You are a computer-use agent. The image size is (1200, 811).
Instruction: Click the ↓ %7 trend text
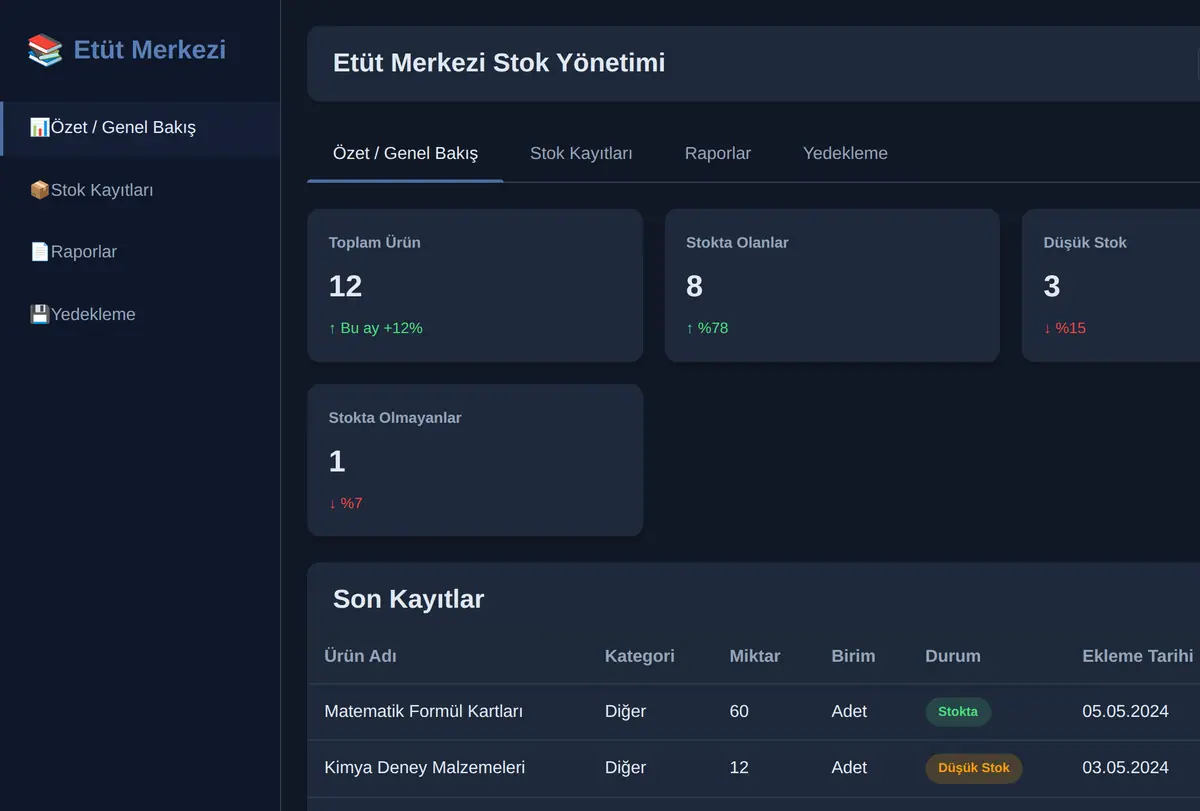[346, 503]
